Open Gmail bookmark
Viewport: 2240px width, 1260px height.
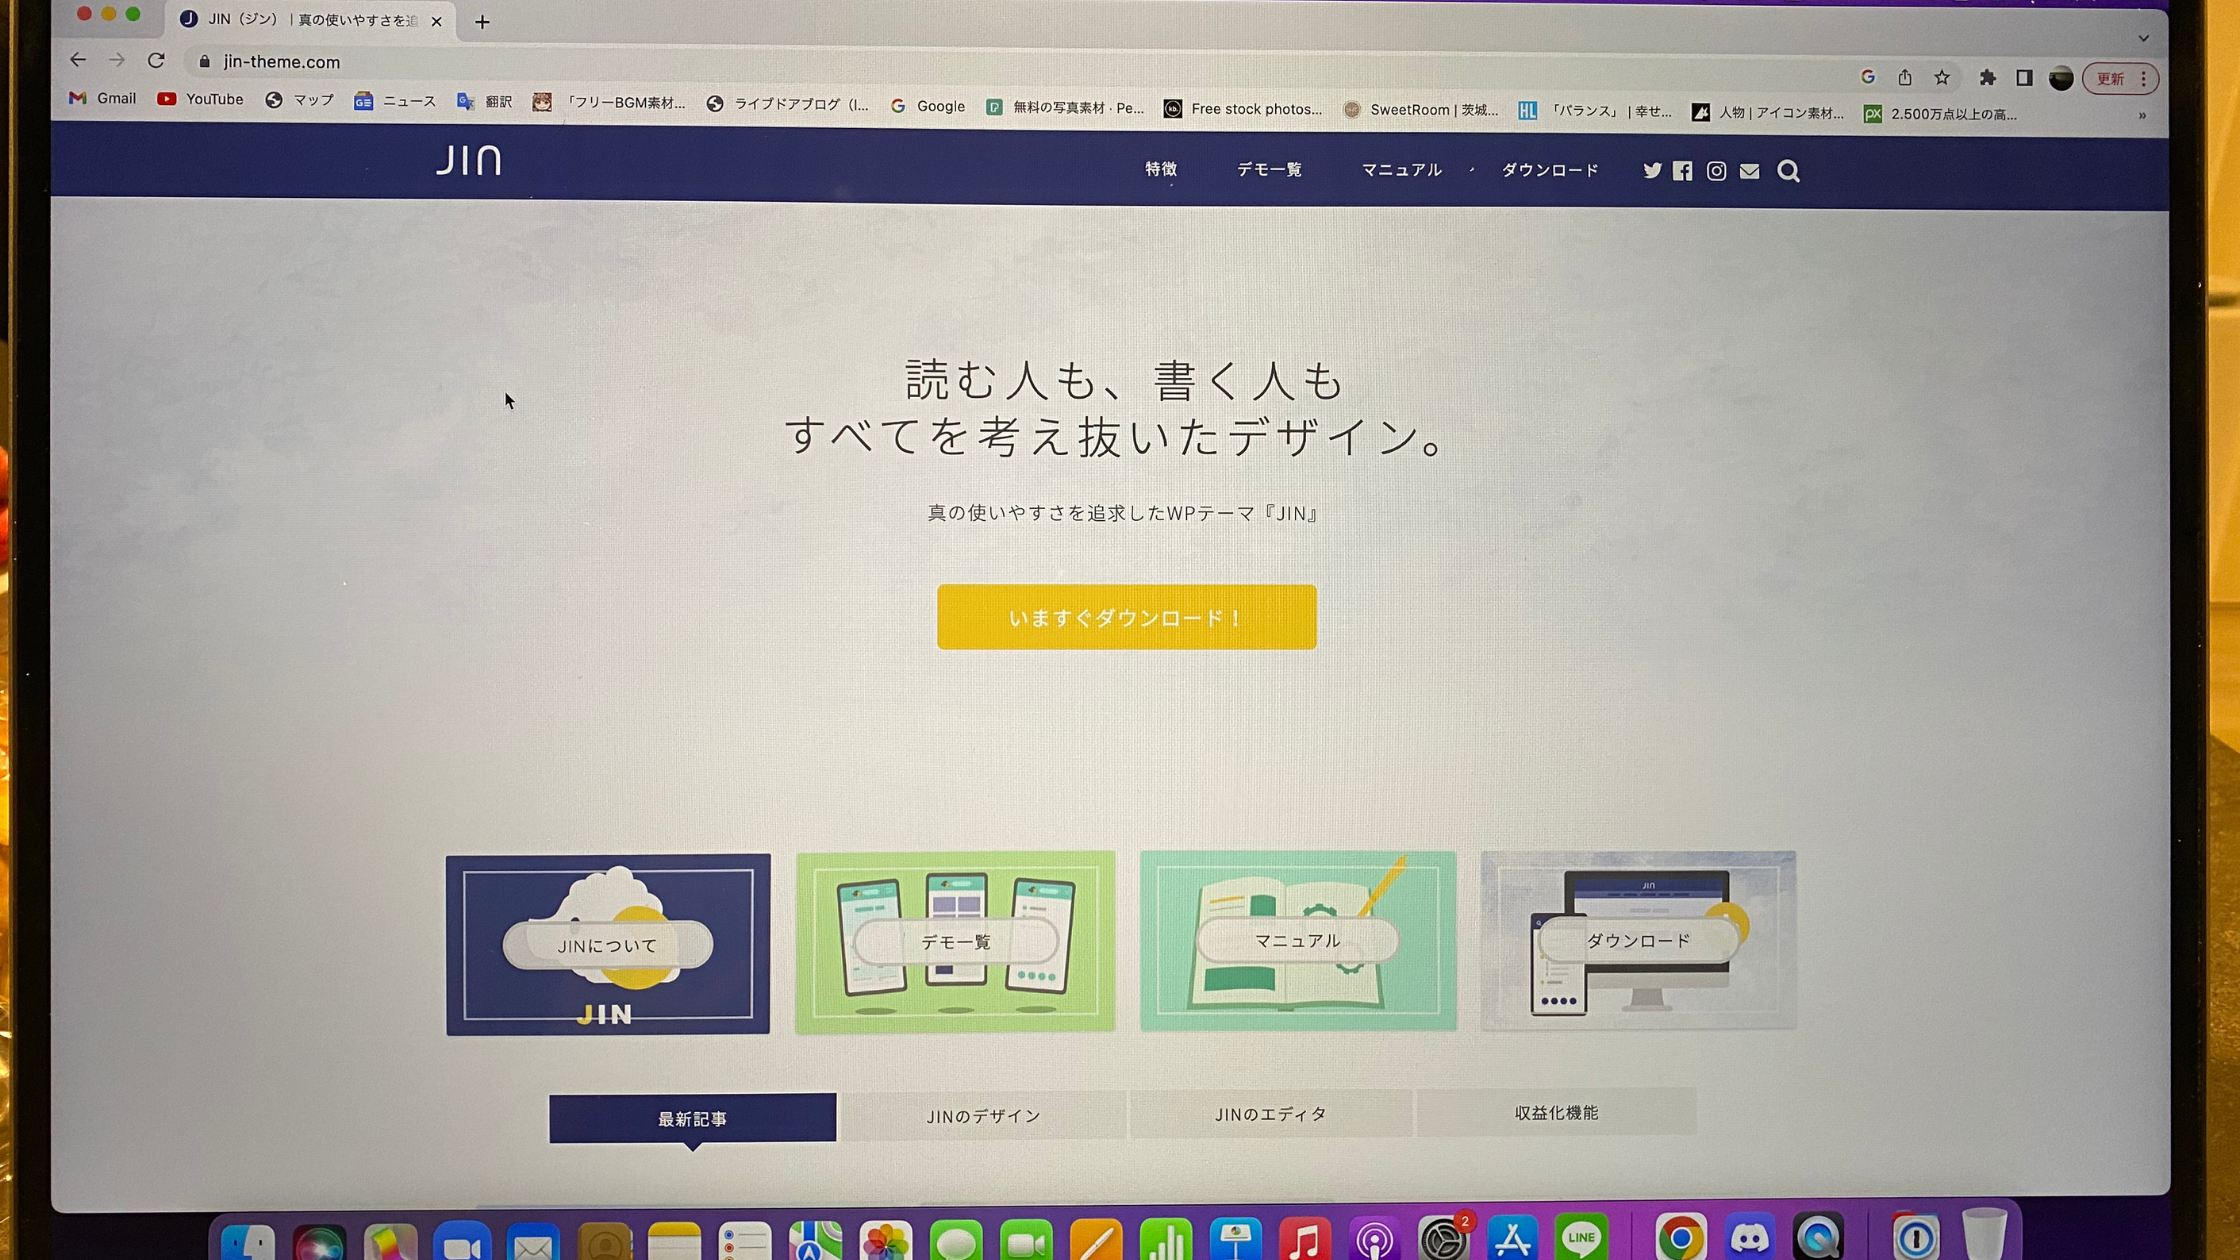pos(102,98)
